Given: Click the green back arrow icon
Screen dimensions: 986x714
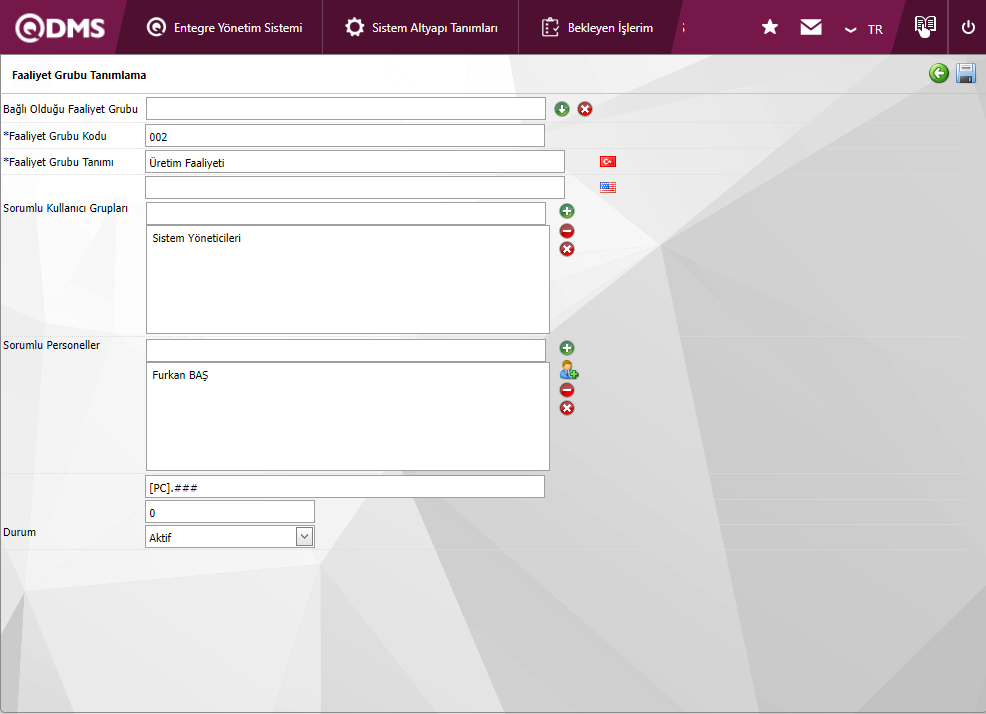Looking at the screenshot, I should pyautogui.click(x=938, y=73).
